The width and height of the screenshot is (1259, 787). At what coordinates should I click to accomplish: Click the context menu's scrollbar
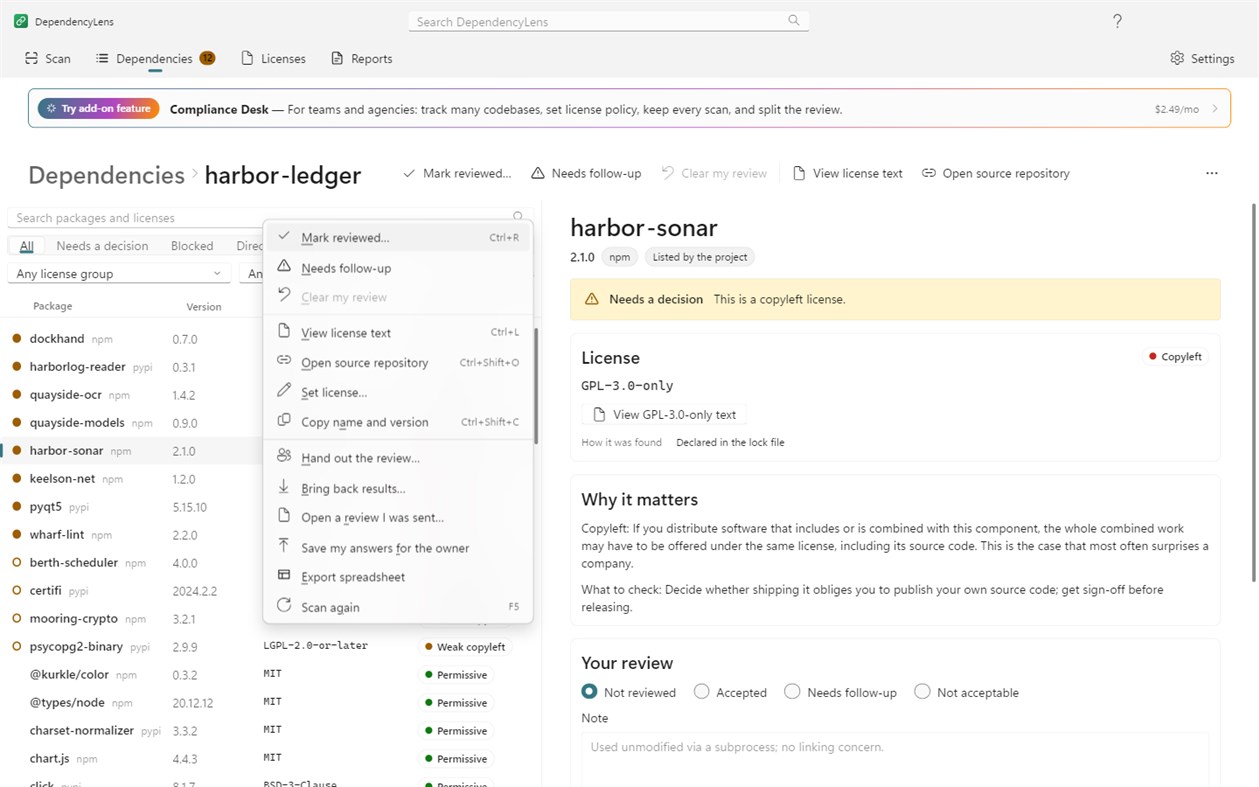536,386
